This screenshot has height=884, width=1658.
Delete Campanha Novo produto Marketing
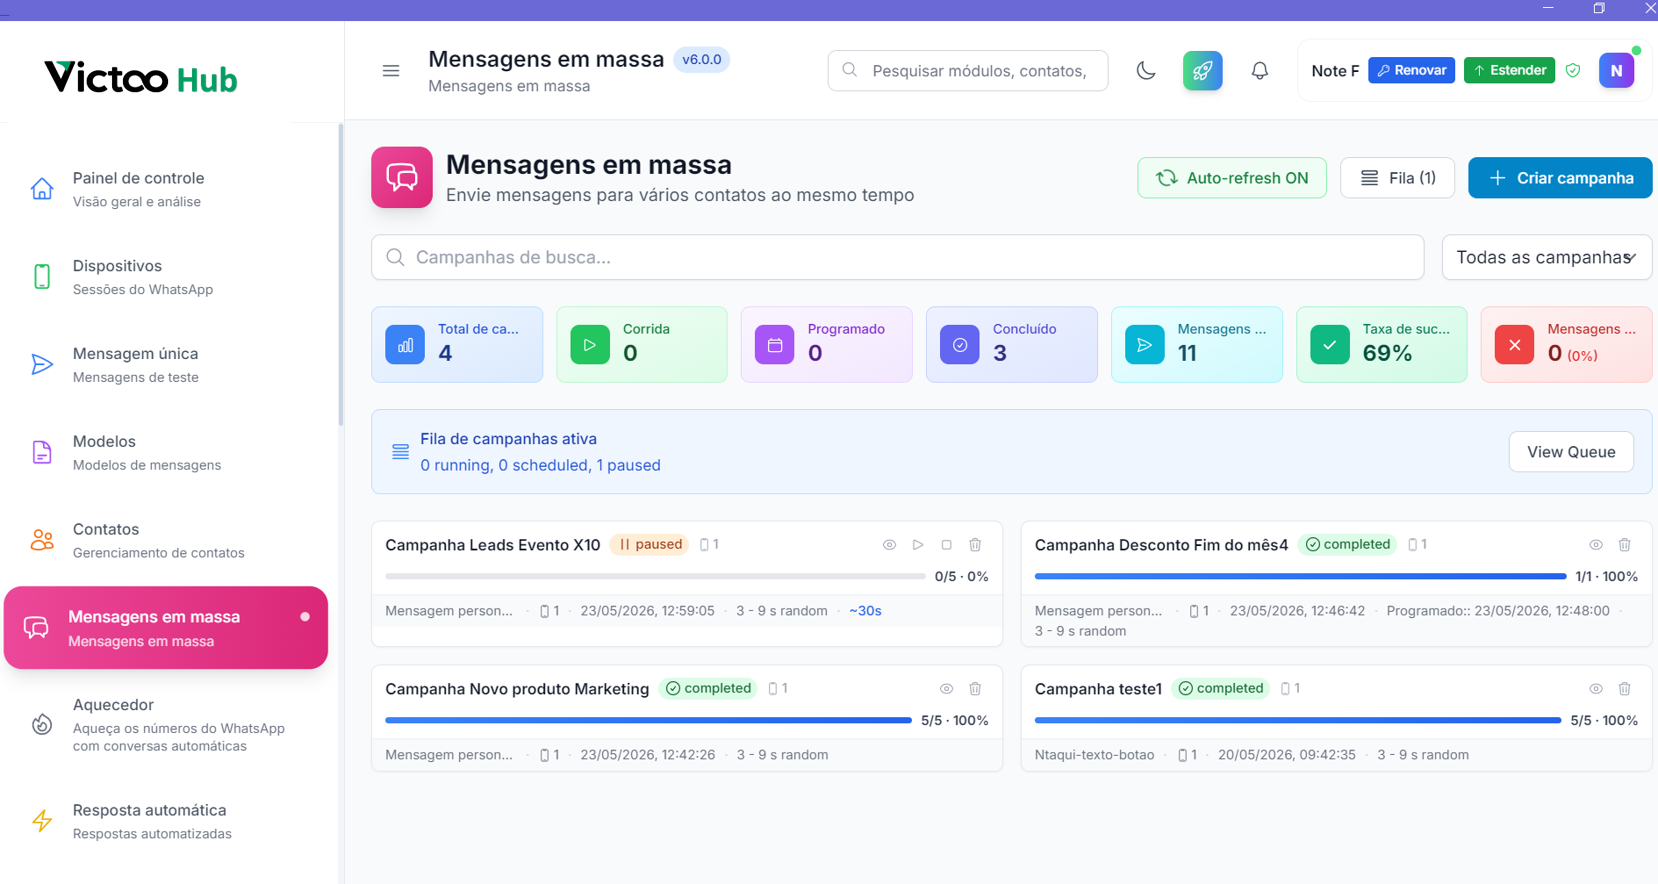(x=975, y=689)
